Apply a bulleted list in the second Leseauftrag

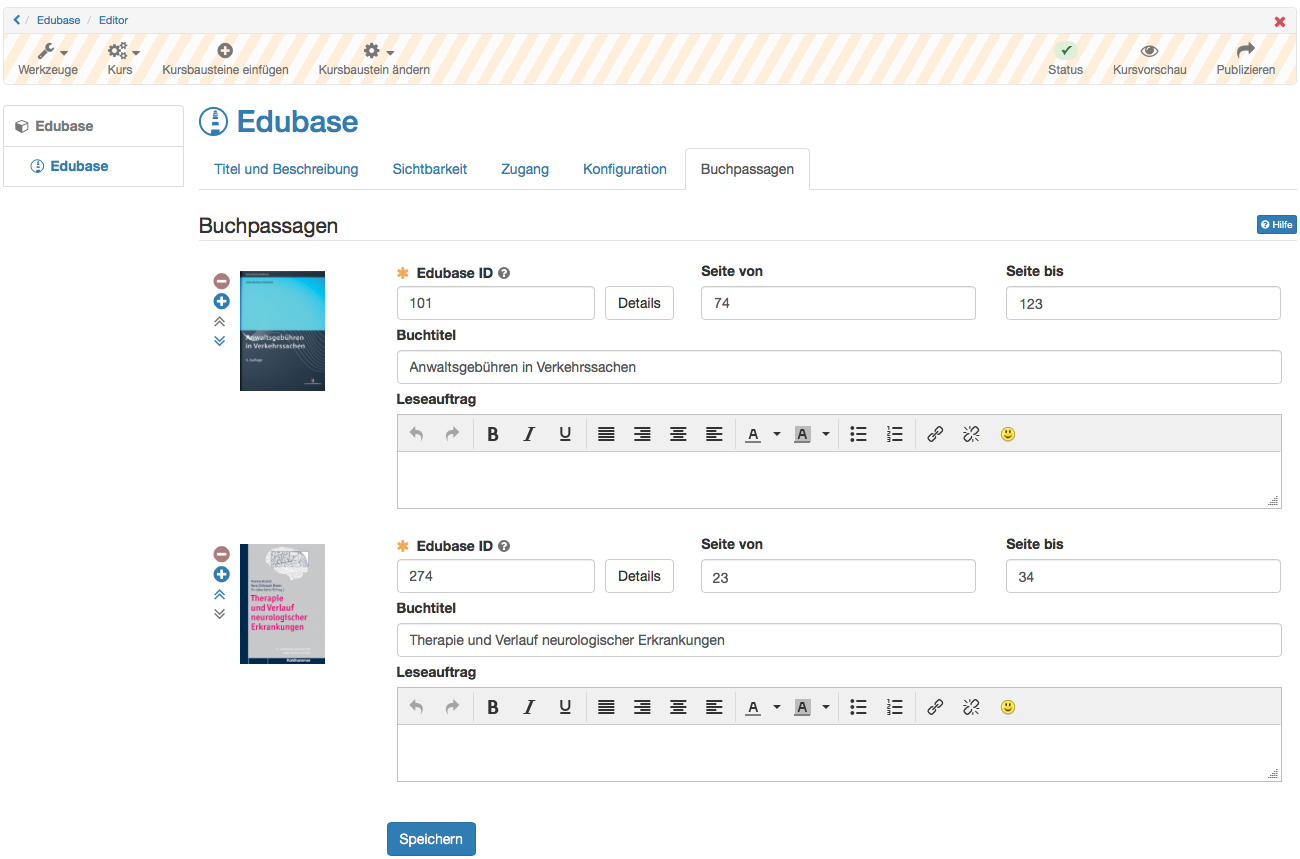click(x=858, y=707)
